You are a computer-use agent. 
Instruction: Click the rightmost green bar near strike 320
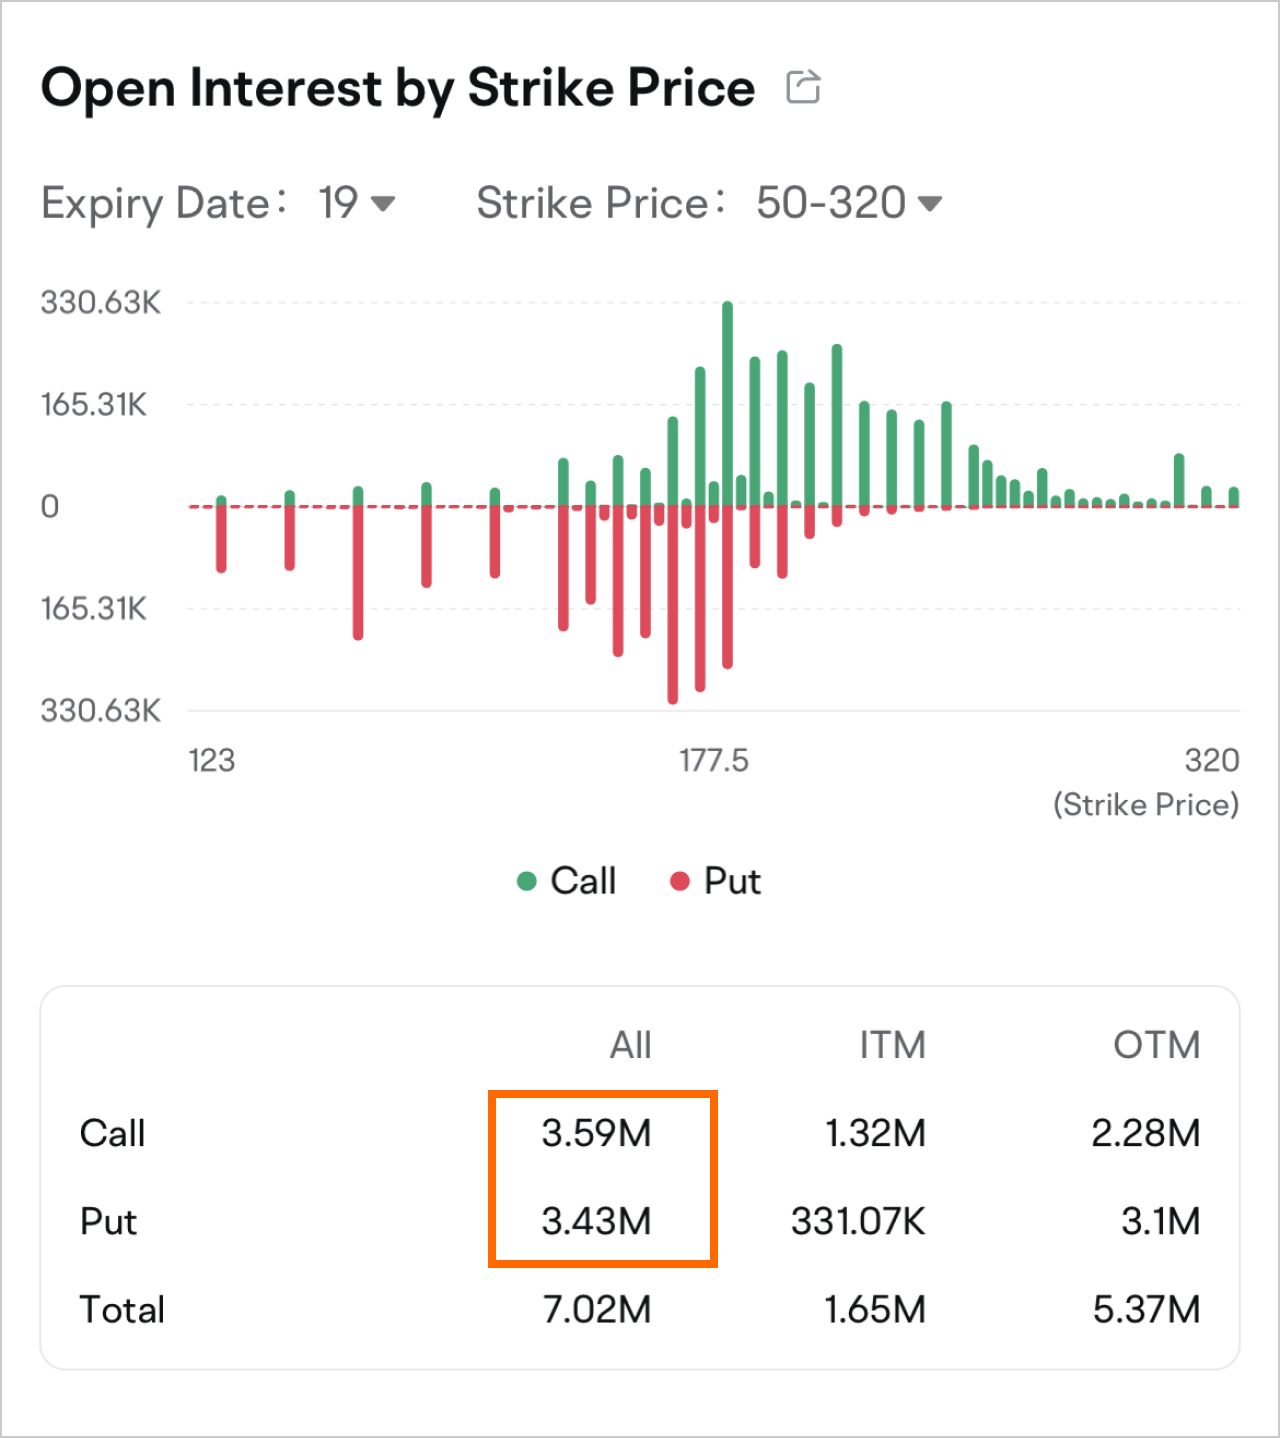coord(1233,494)
